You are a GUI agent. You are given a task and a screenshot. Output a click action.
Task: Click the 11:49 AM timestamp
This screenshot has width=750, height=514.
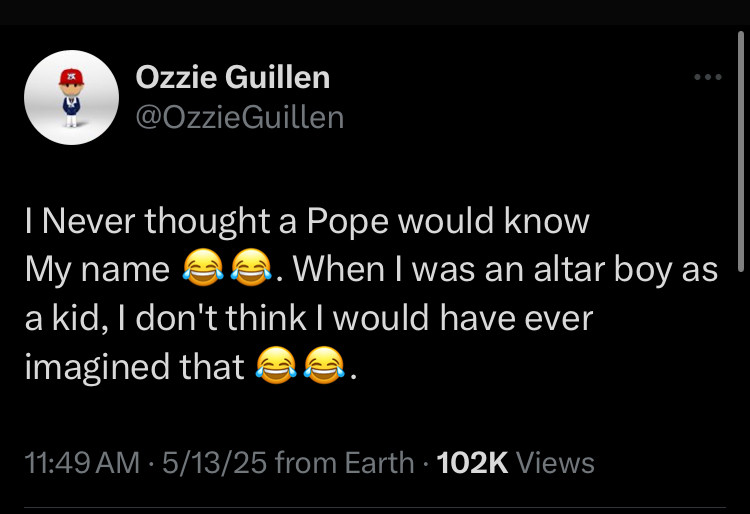[82, 463]
